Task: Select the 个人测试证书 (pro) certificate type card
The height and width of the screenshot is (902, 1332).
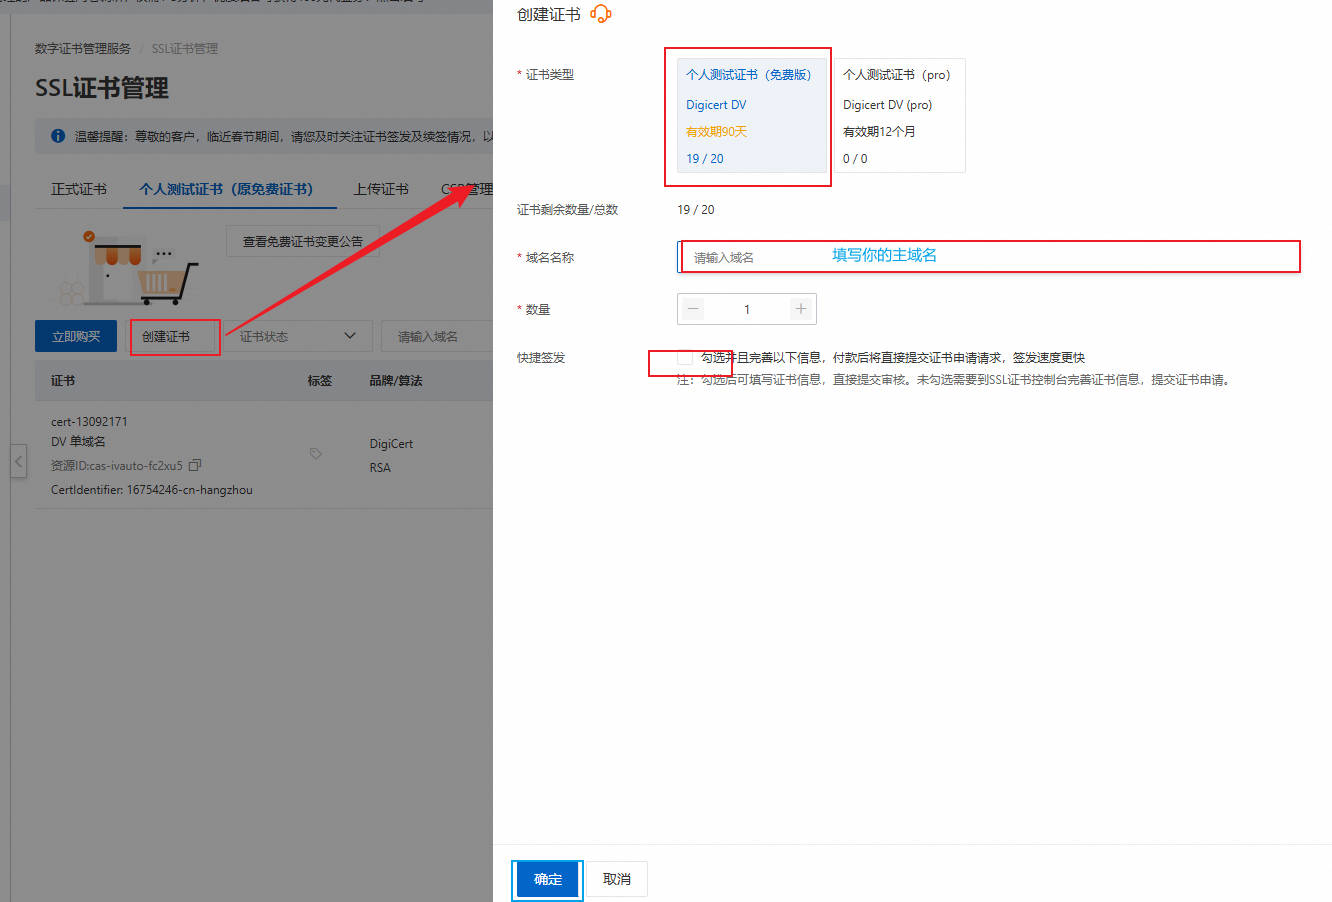Action: point(899,115)
